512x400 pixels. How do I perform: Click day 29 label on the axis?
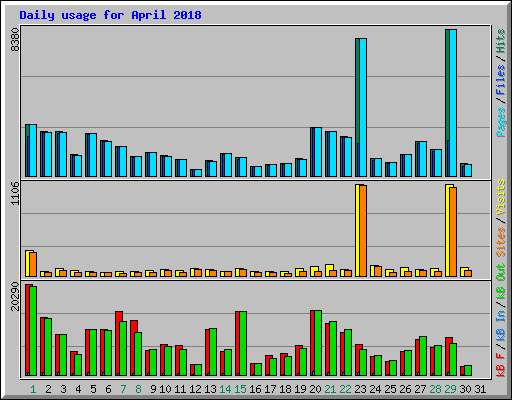tap(450, 389)
